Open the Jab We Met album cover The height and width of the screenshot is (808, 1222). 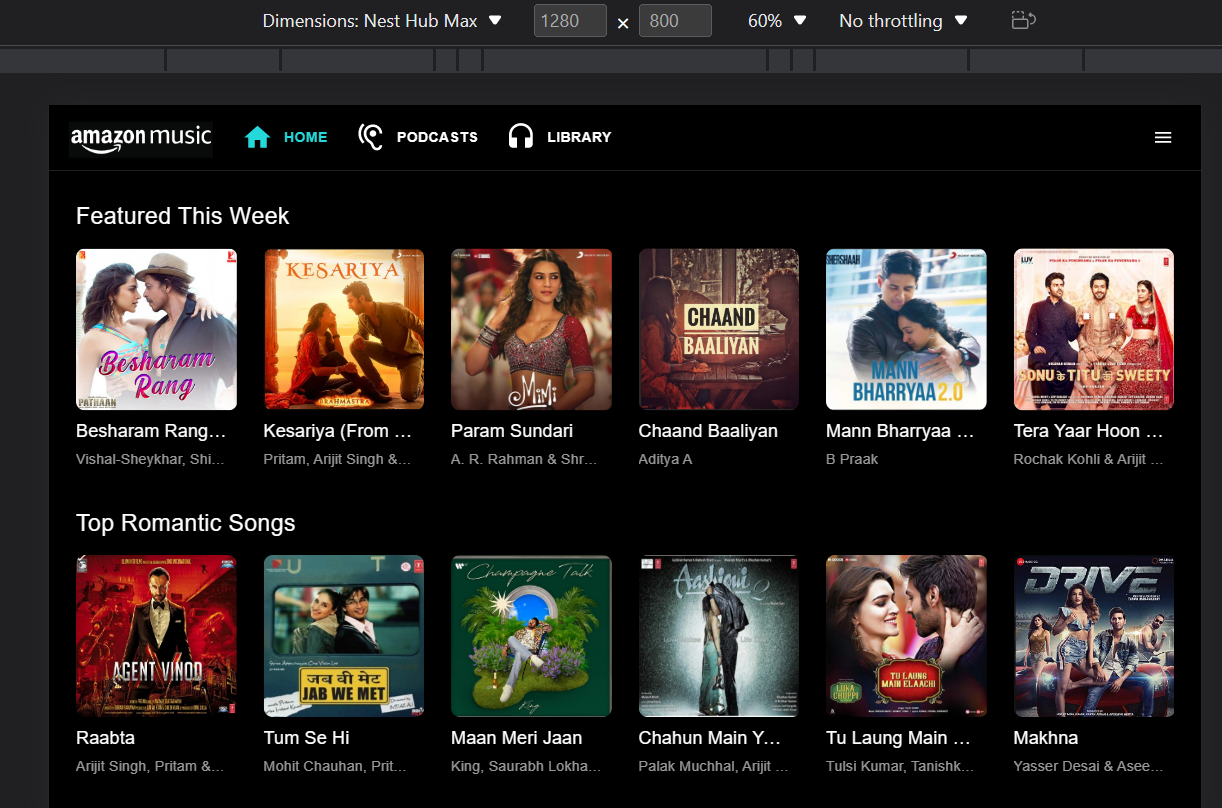[x=344, y=636]
